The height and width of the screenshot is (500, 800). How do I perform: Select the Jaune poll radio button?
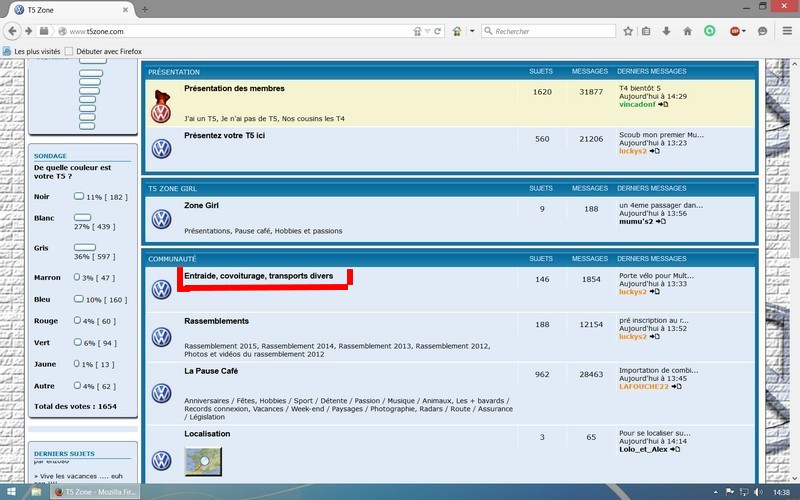[77, 364]
